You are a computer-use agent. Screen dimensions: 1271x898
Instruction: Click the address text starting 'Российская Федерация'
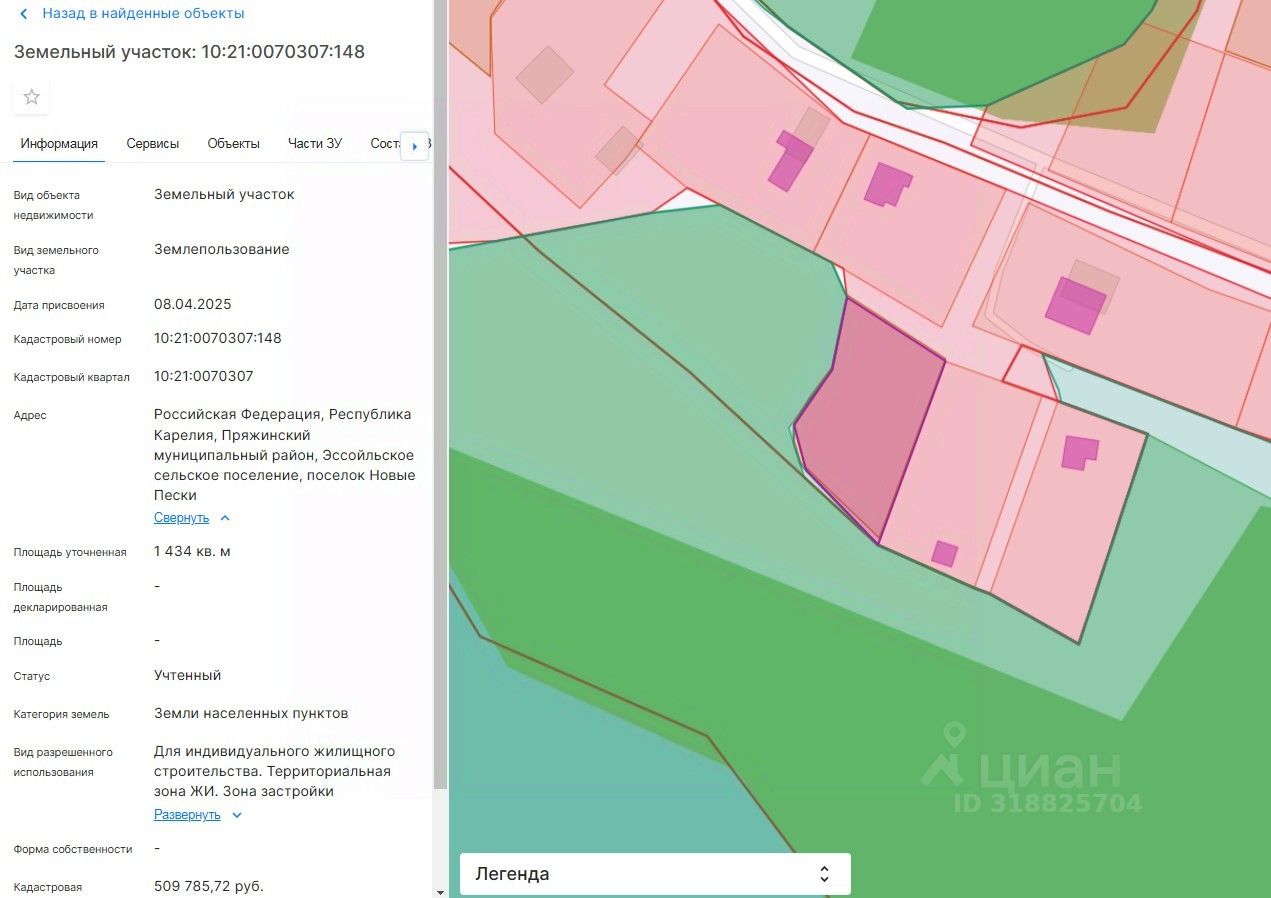[x=285, y=455]
